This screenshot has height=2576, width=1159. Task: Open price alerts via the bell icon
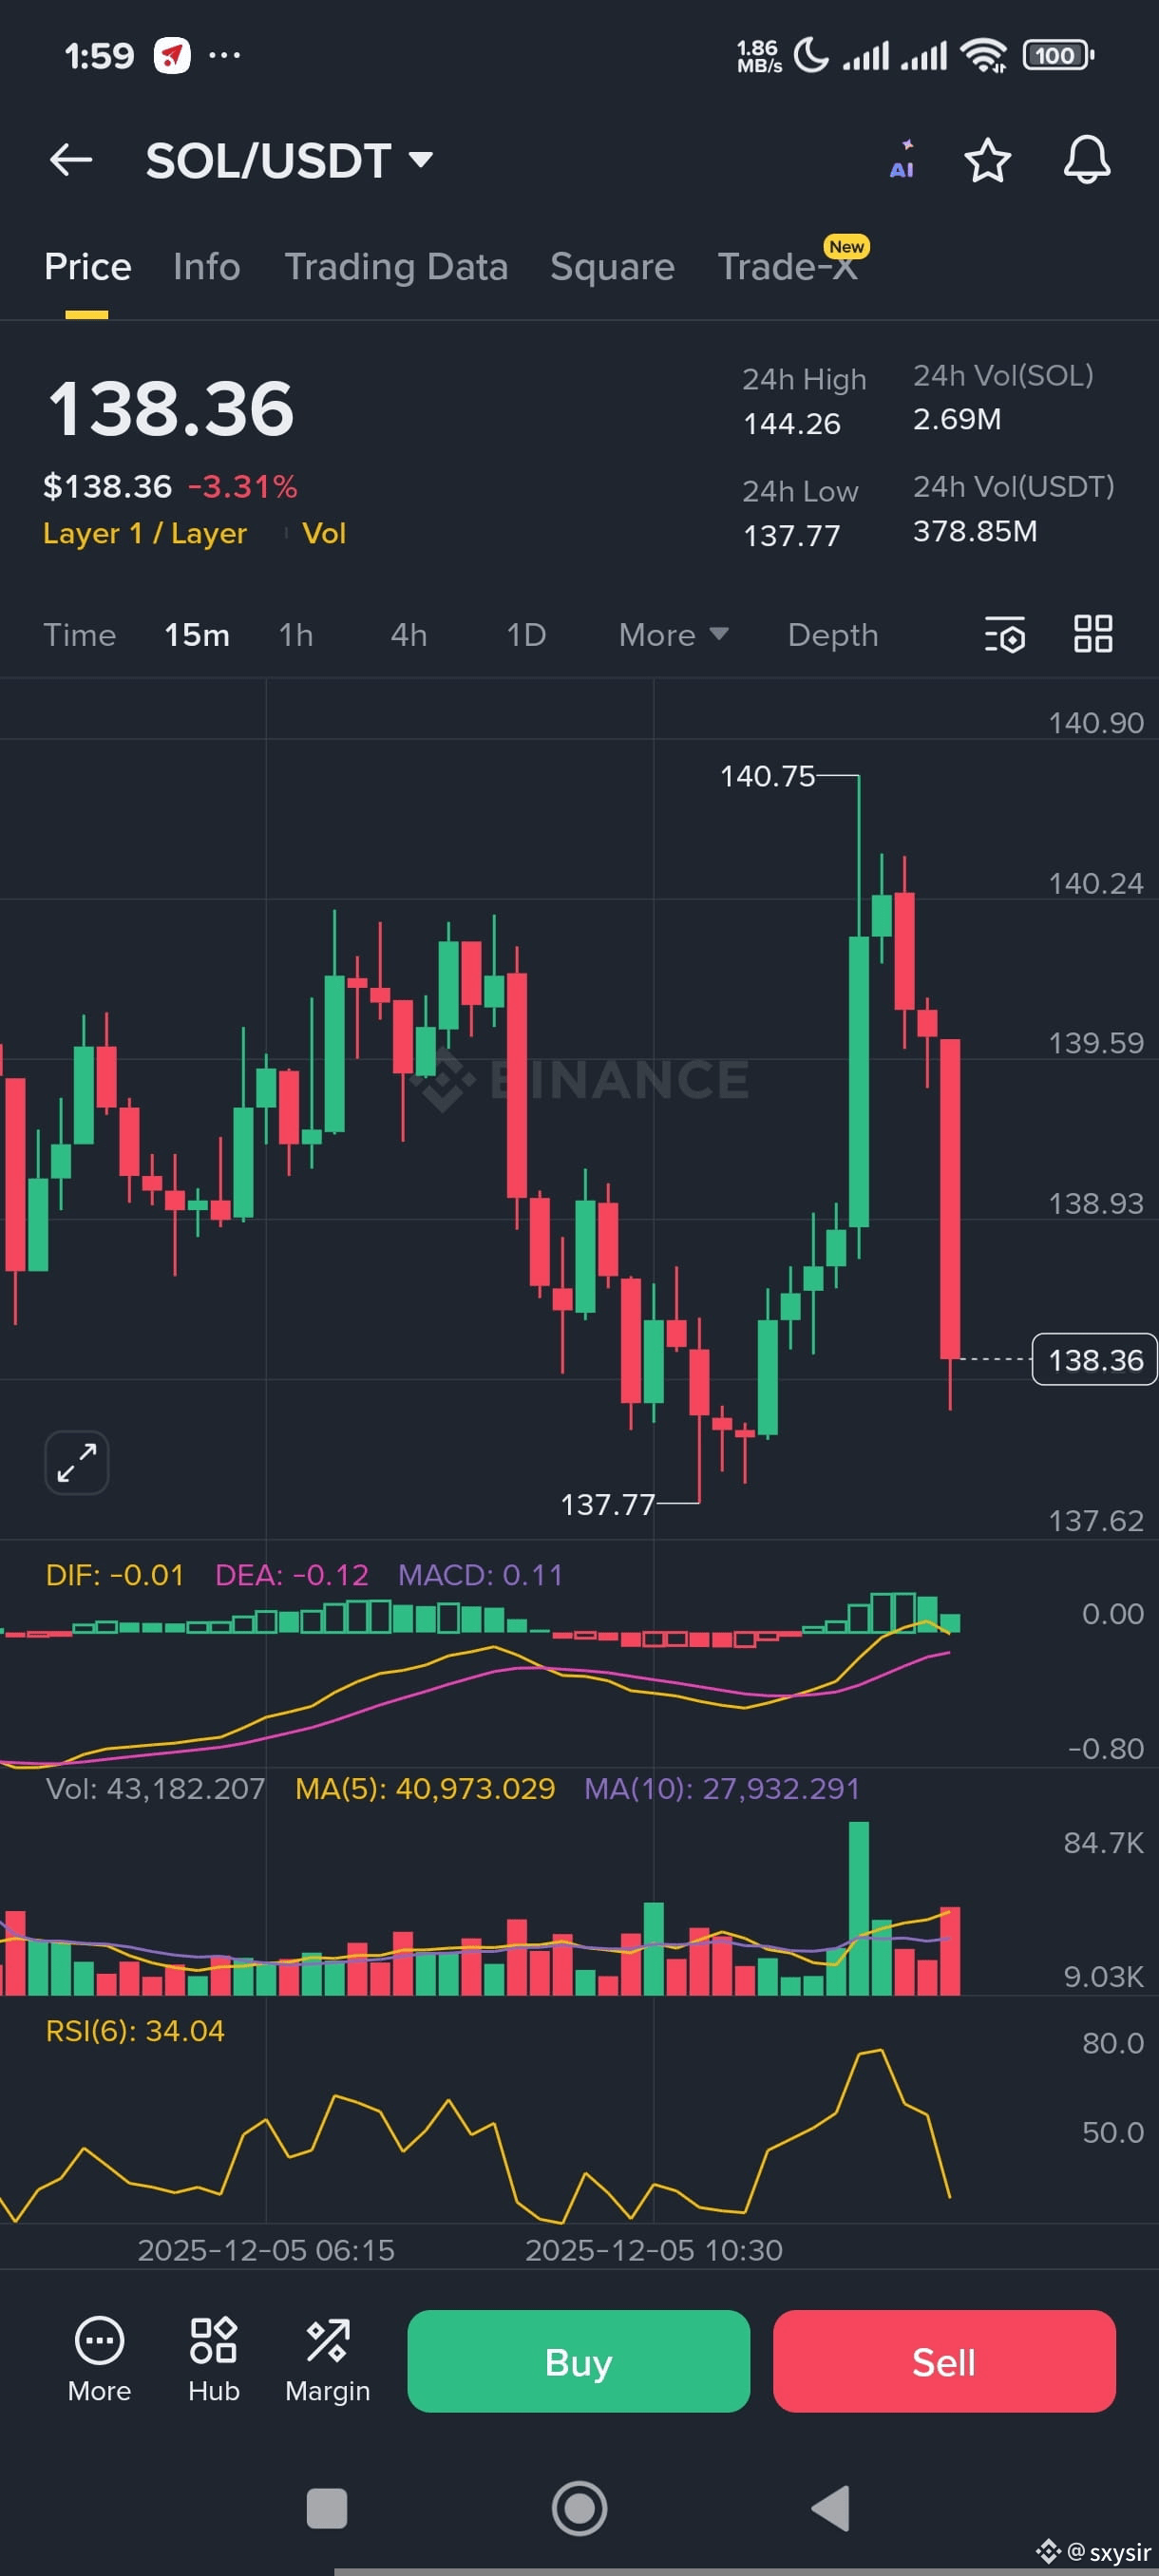[x=1086, y=160]
